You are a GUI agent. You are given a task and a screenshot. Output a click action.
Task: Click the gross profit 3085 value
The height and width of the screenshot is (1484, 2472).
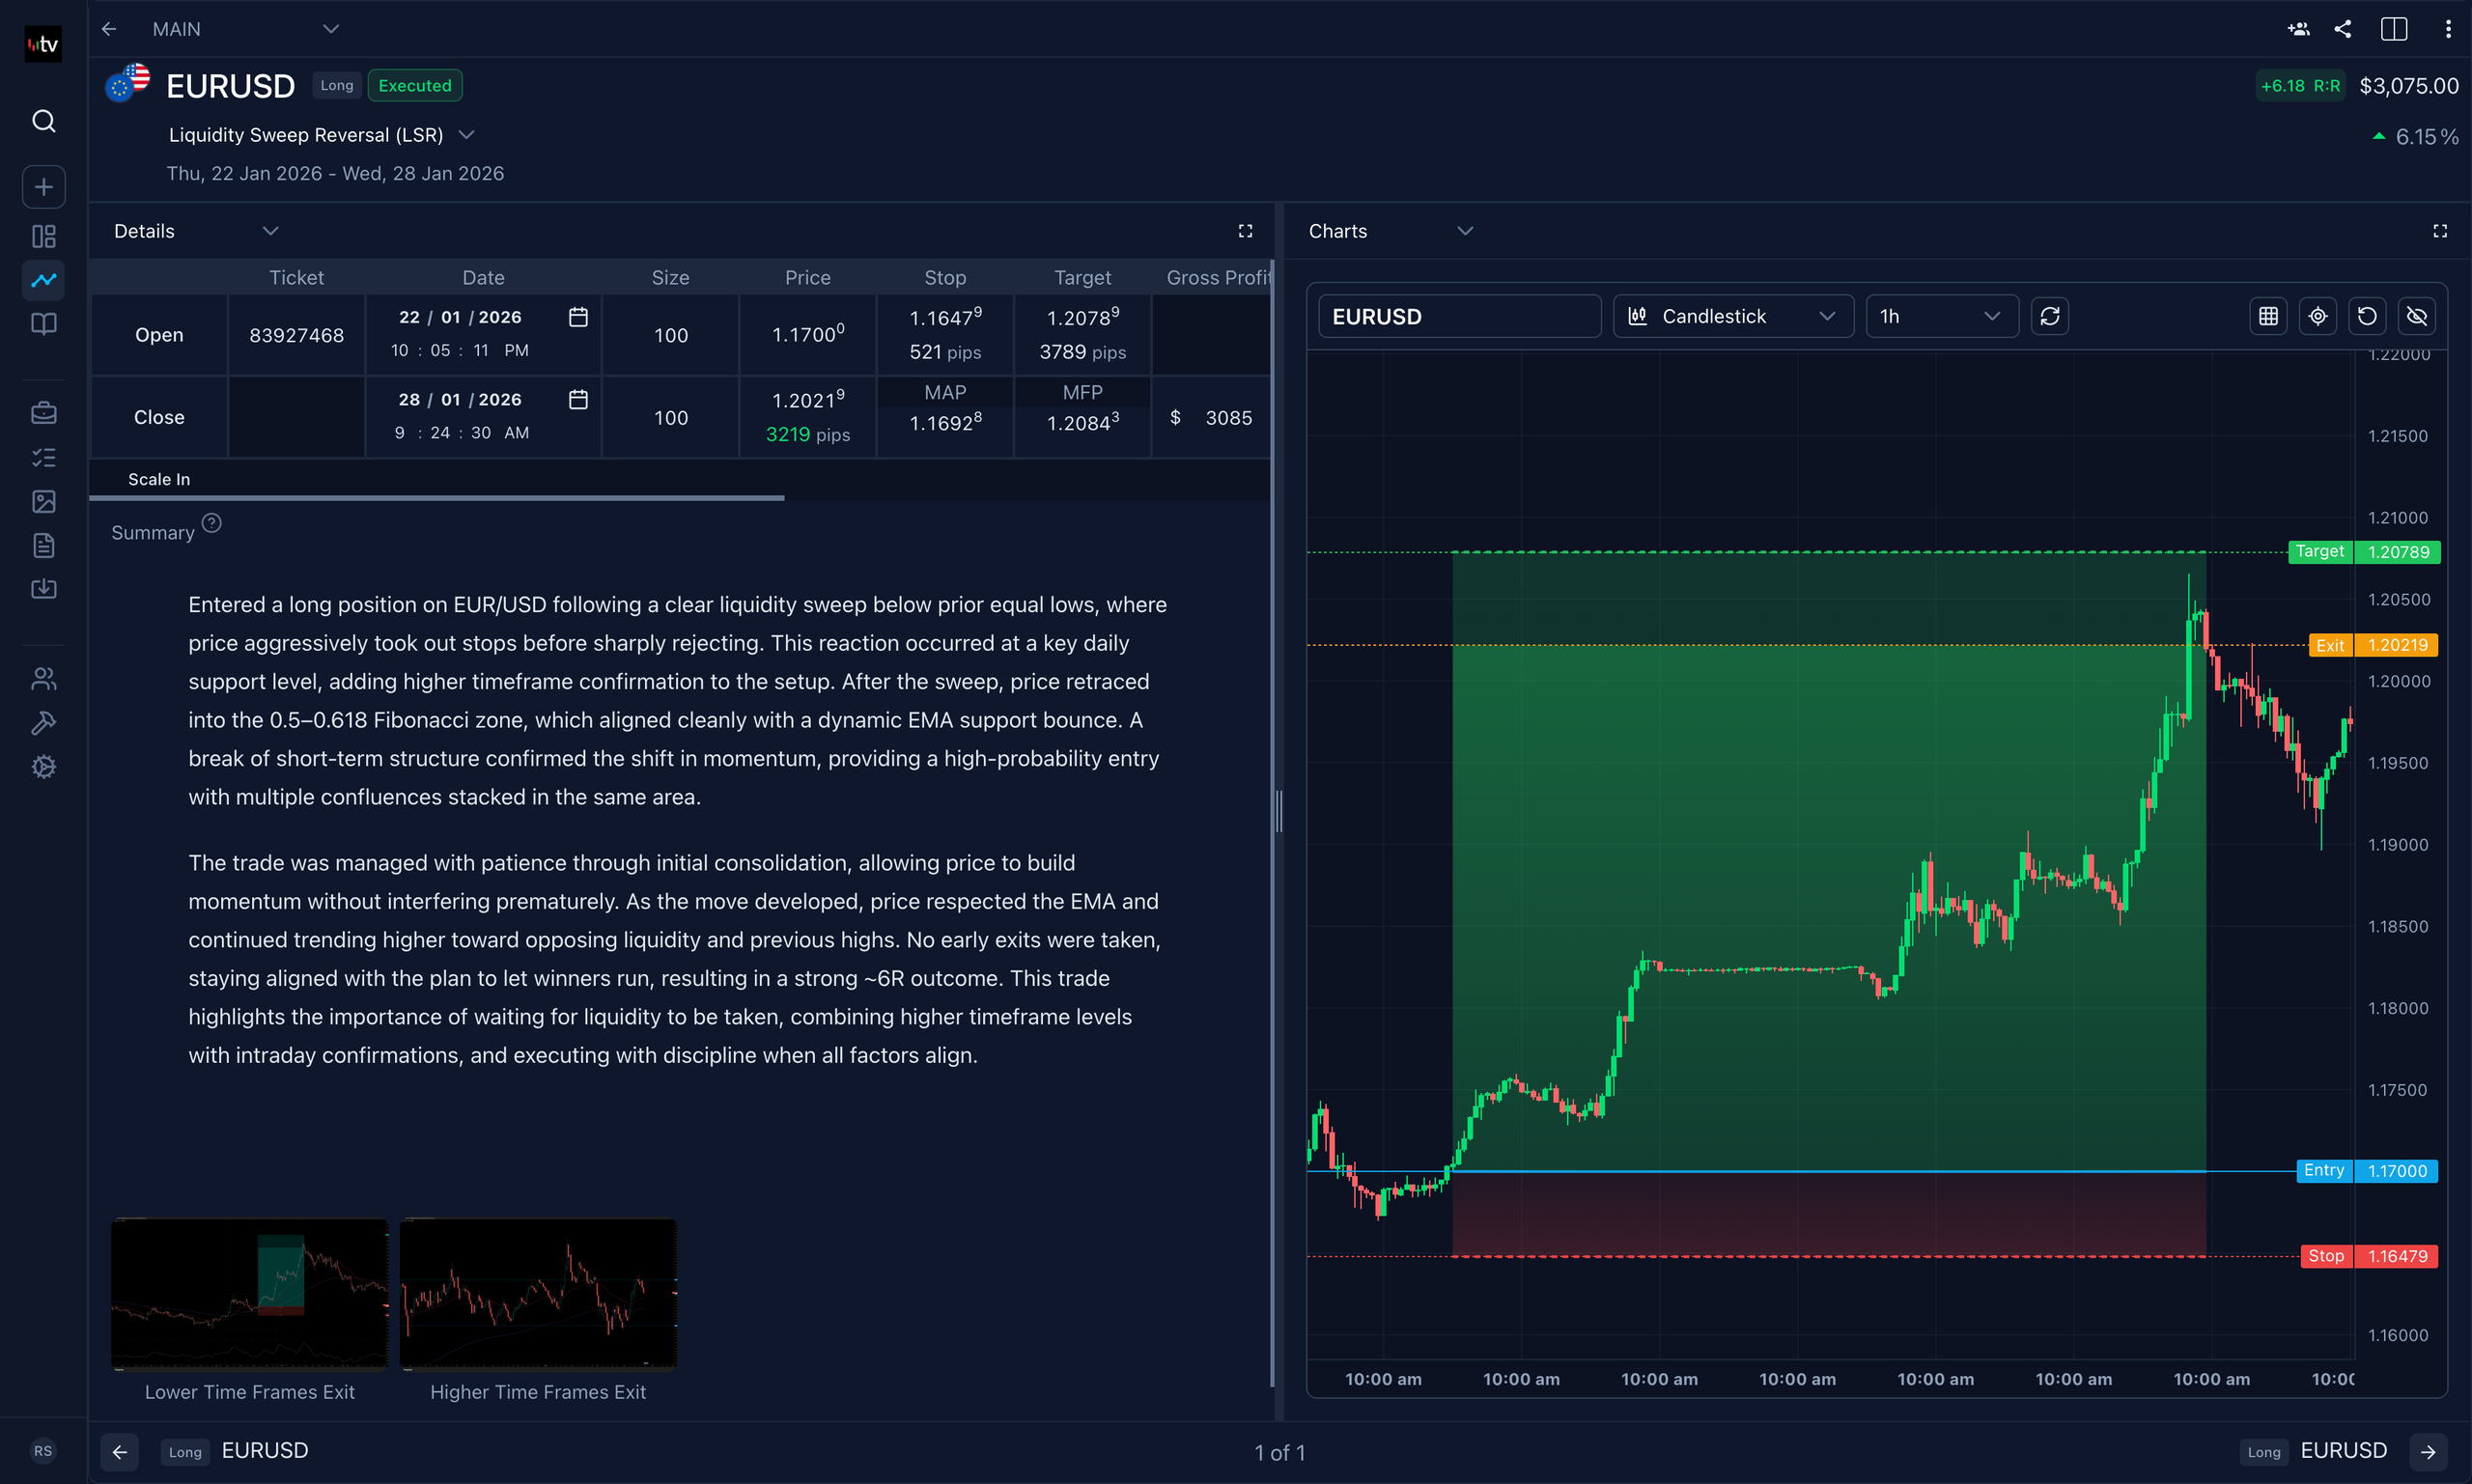1229,417
